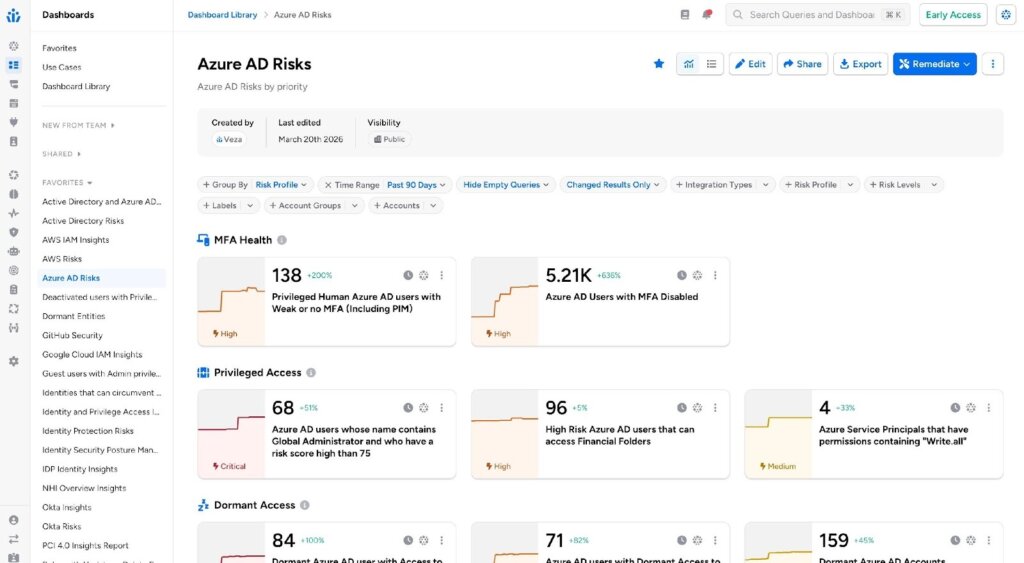Viewport: 1024px width, 563px height.
Task: Open the settings gear in left rail
Action: pos(13,361)
